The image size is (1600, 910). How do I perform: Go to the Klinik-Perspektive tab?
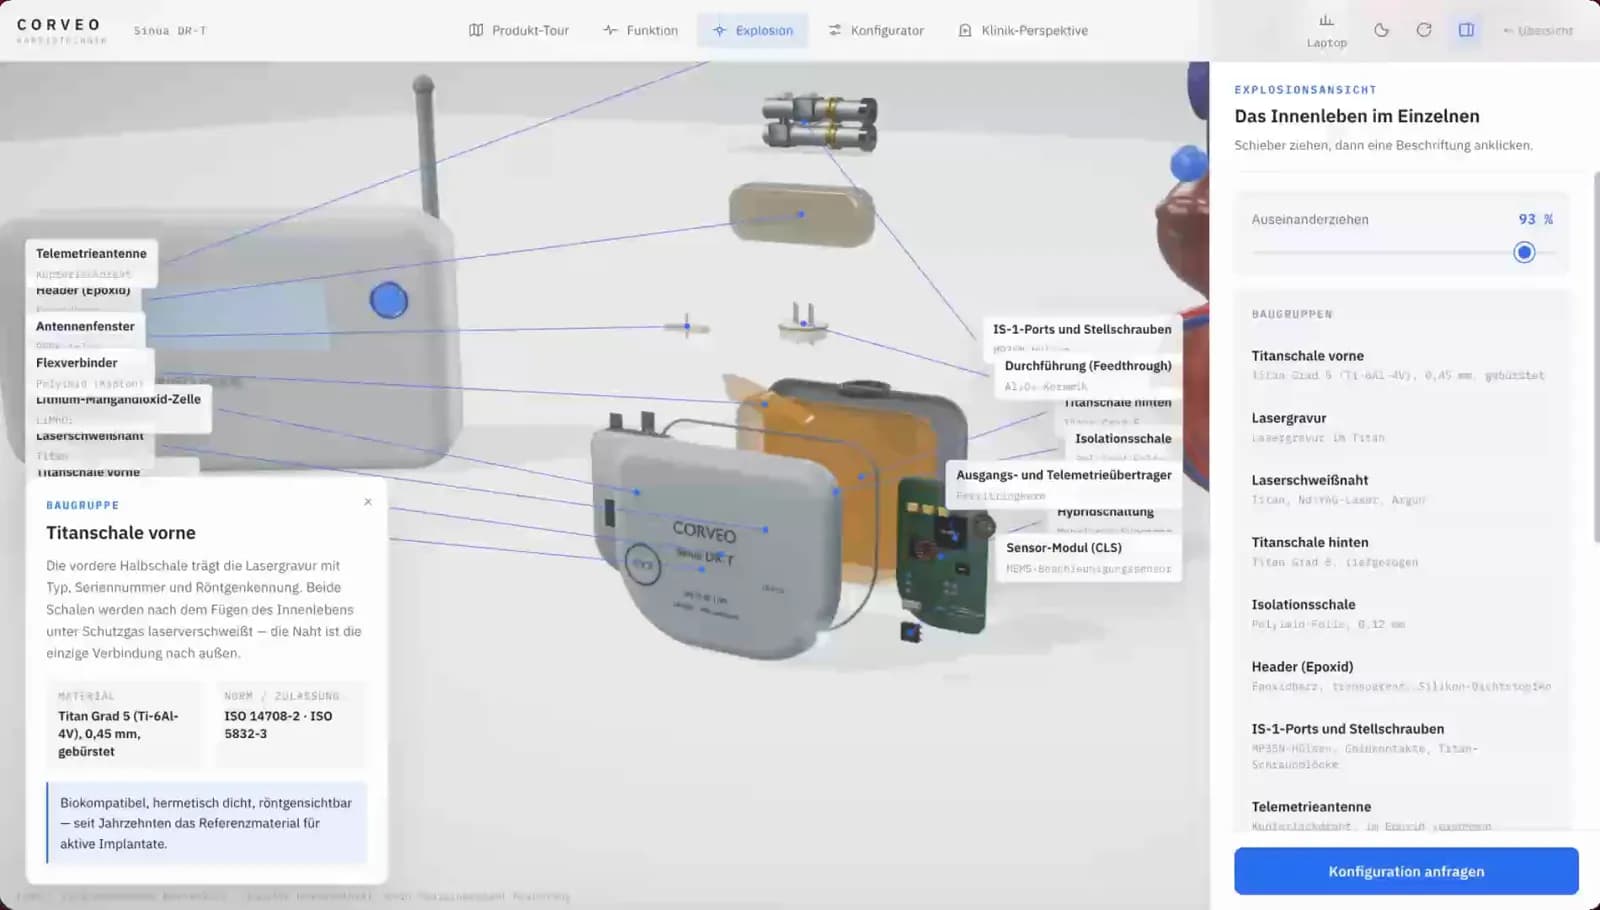(x=1023, y=30)
